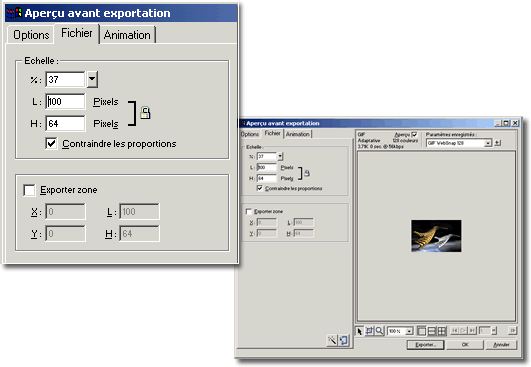Expand the GIF WebSnap 128 preset dropdown
This screenshot has width=531, height=367.
(x=488, y=143)
